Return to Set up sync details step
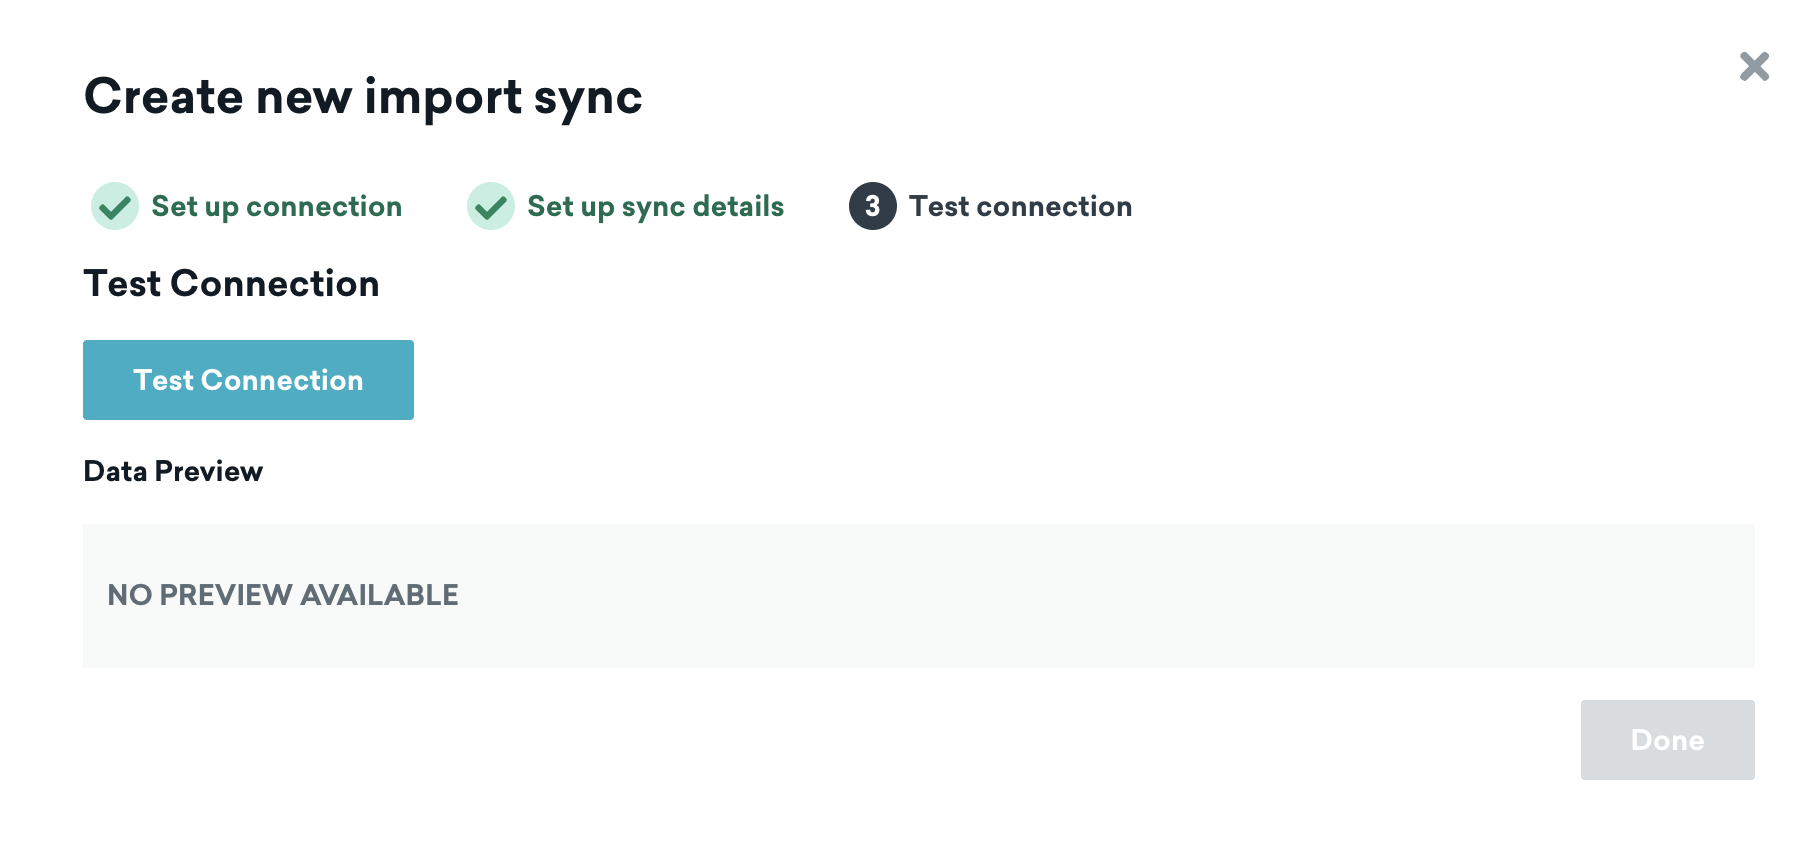The image size is (1820, 847). 656,206
